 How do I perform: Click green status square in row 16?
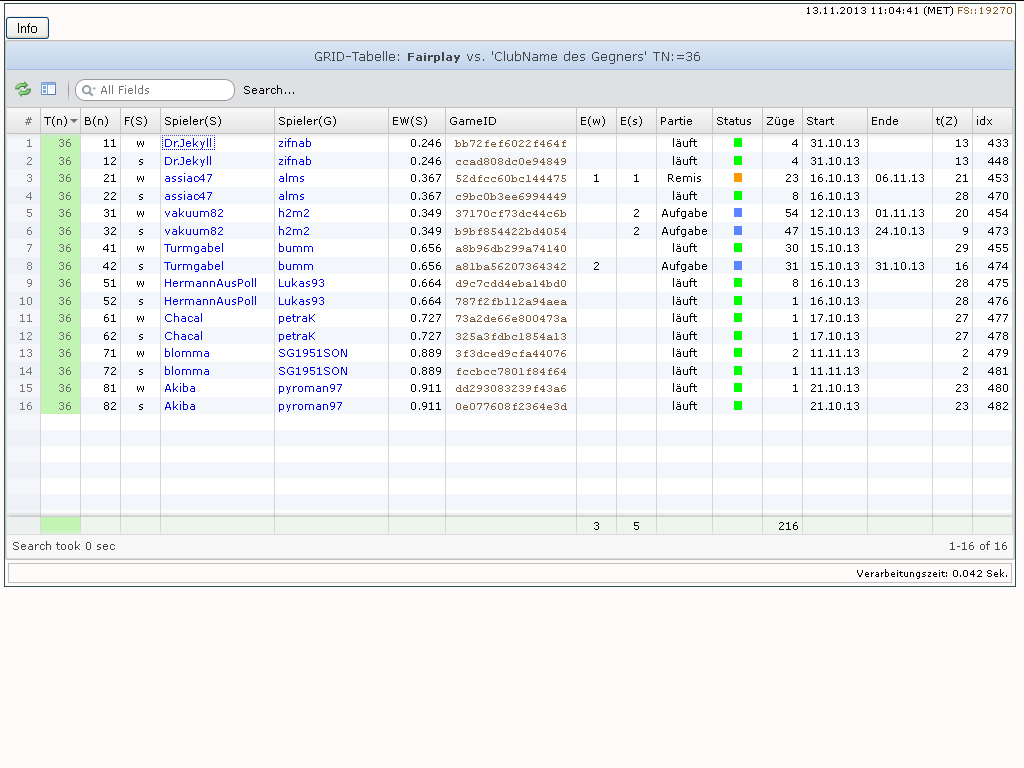point(738,406)
